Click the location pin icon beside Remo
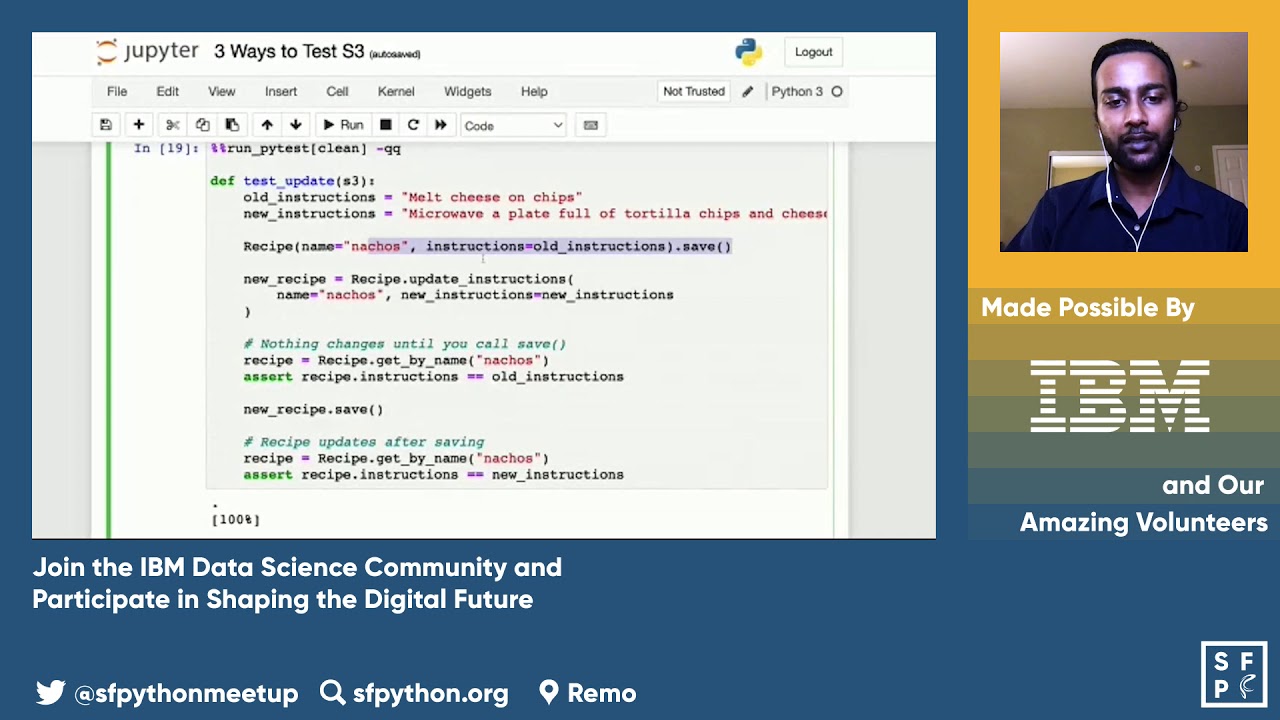This screenshot has width=1280, height=720. pos(549,692)
